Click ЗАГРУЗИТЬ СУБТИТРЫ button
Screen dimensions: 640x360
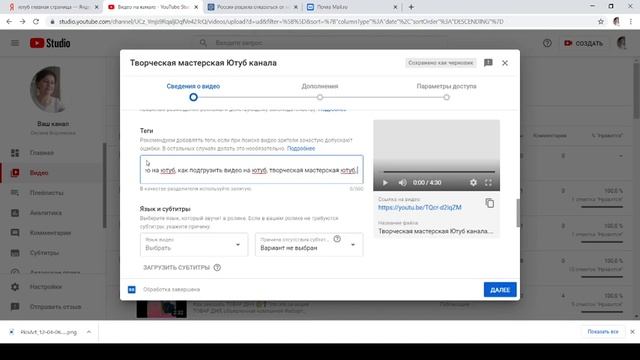point(176,268)
